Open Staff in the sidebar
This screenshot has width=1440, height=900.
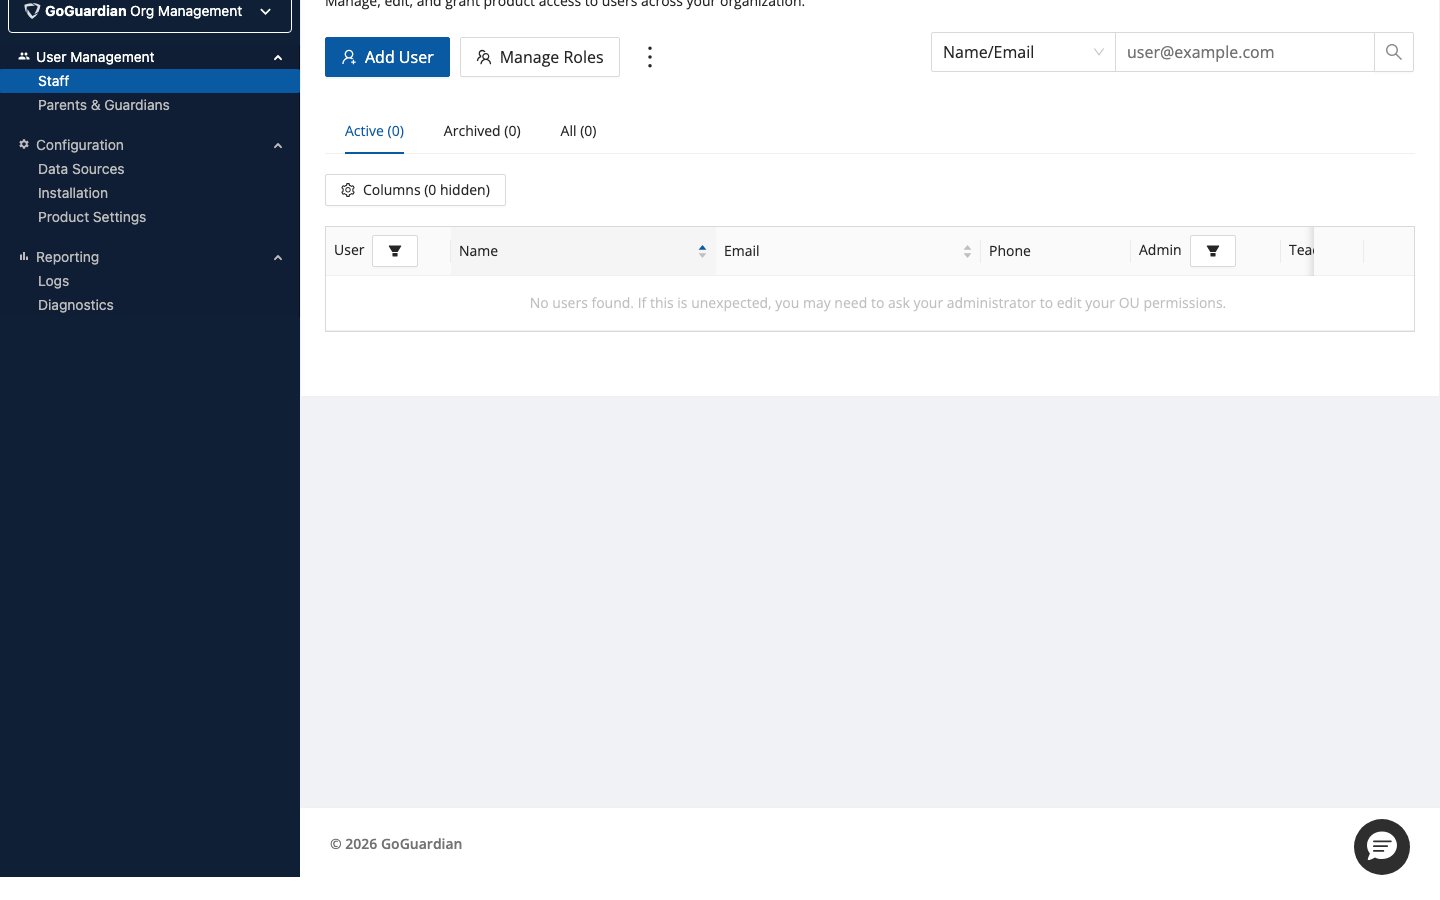click(x=150, y=81)
